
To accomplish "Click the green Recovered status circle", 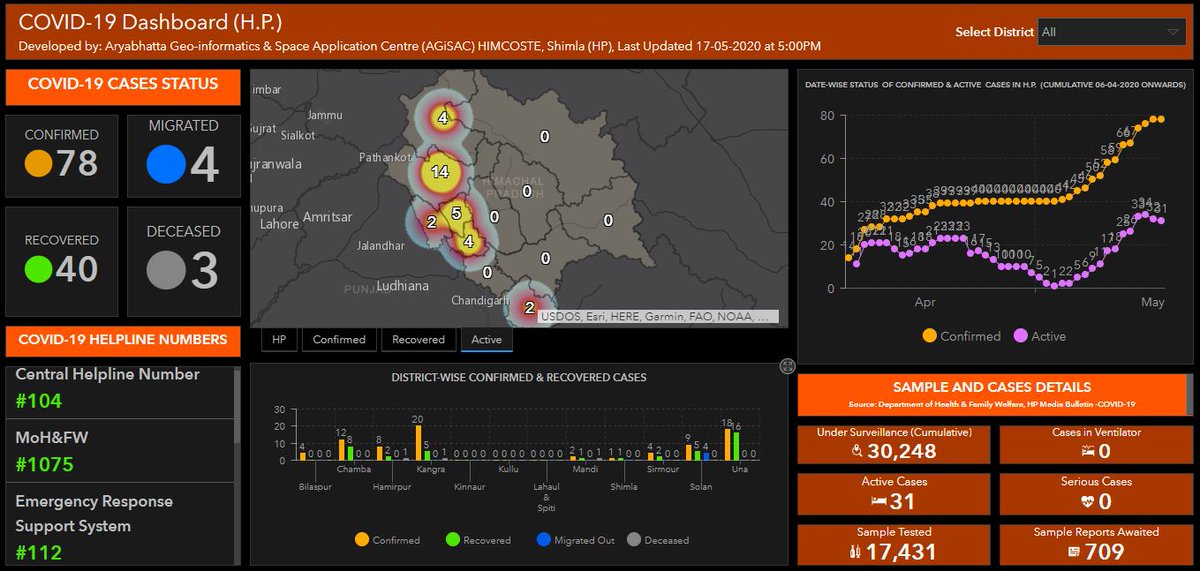I will (38, 268).
